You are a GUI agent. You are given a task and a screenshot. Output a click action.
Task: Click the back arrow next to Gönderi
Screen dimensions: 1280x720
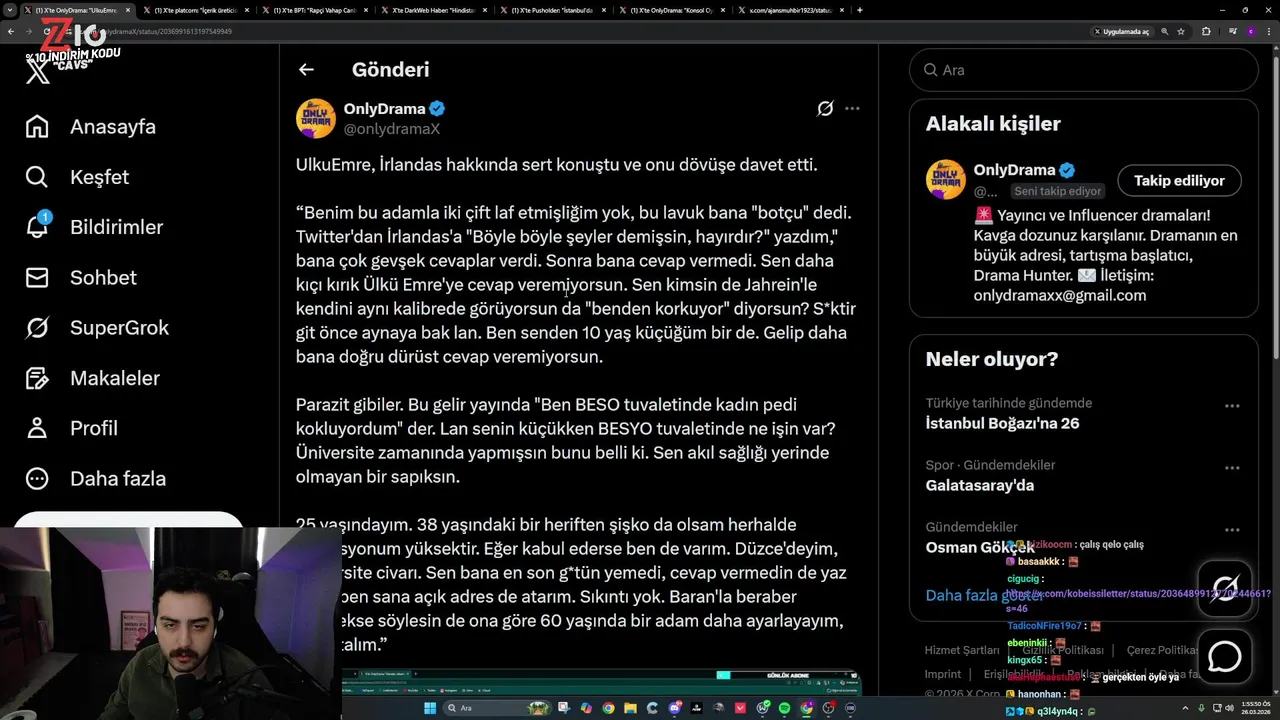(x=306, y=69)
